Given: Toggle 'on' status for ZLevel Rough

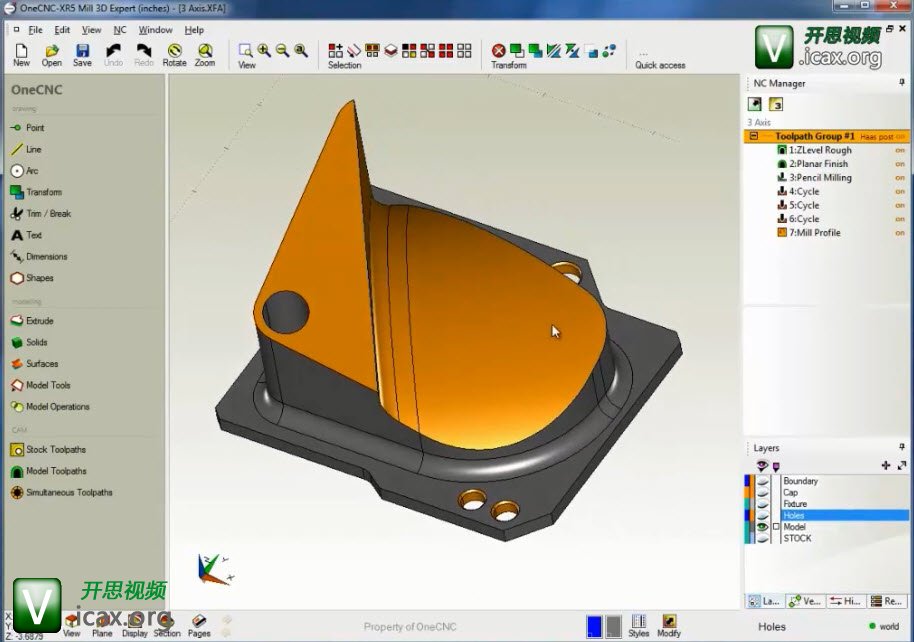Looking at the screenshot, I should pyautogui.click(x=900, y=150).
